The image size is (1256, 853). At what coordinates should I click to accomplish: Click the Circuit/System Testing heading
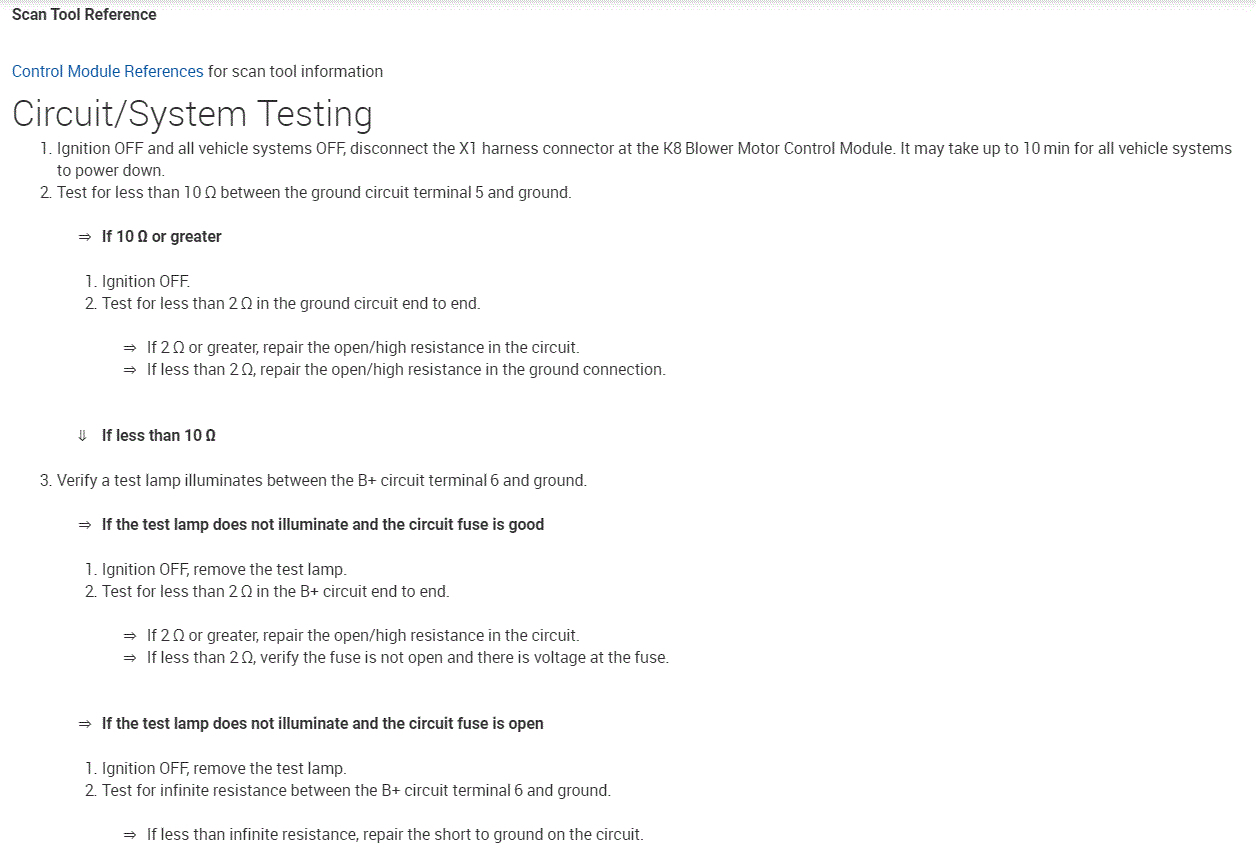[x=192, y=113]
